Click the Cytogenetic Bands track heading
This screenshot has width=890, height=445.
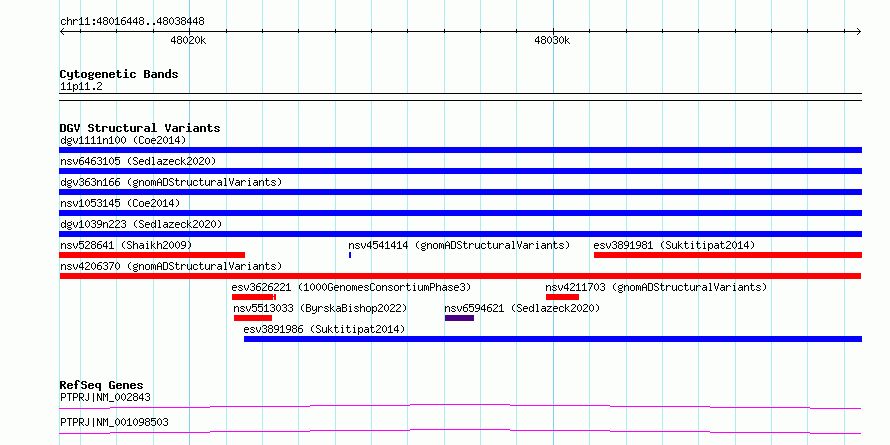pos(119,74)
